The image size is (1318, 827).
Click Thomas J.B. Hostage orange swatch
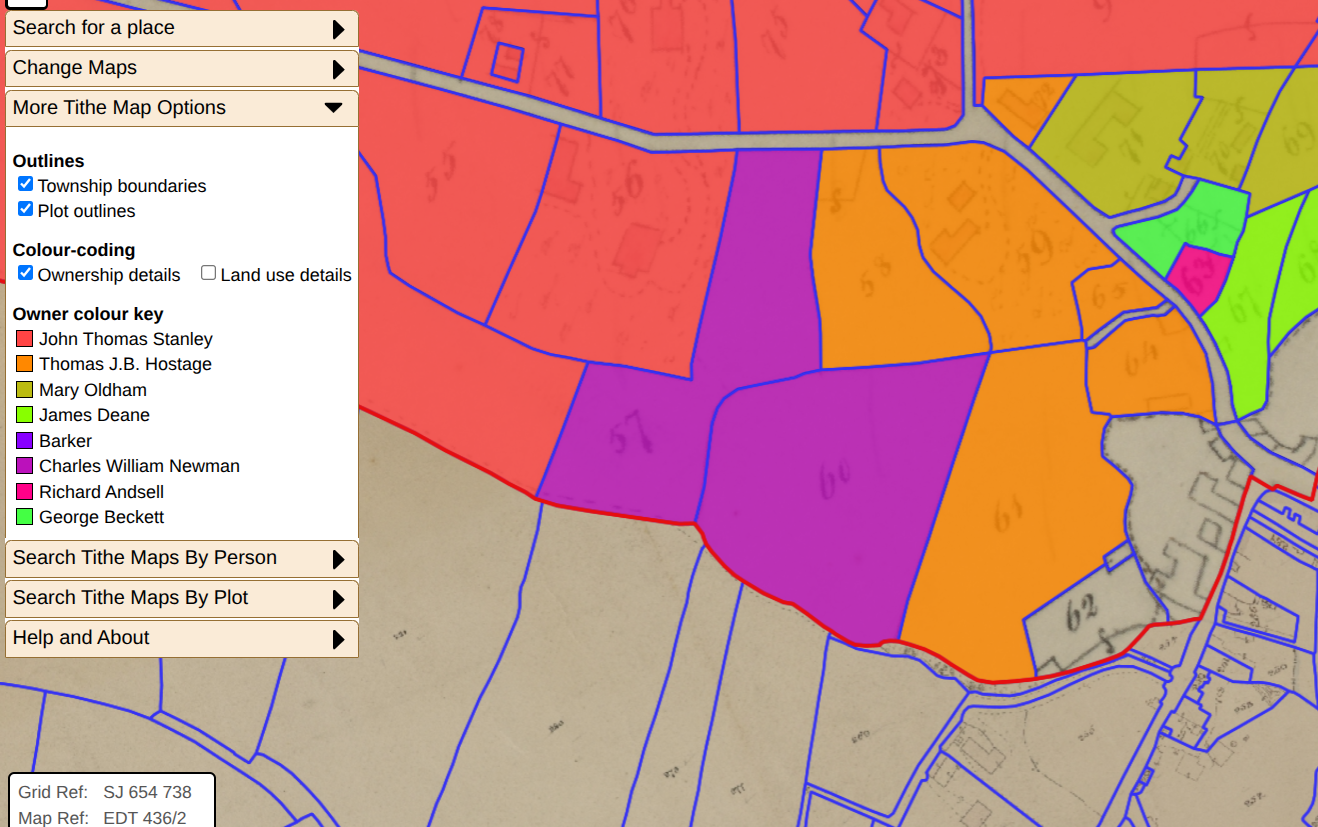pos(24,364)
